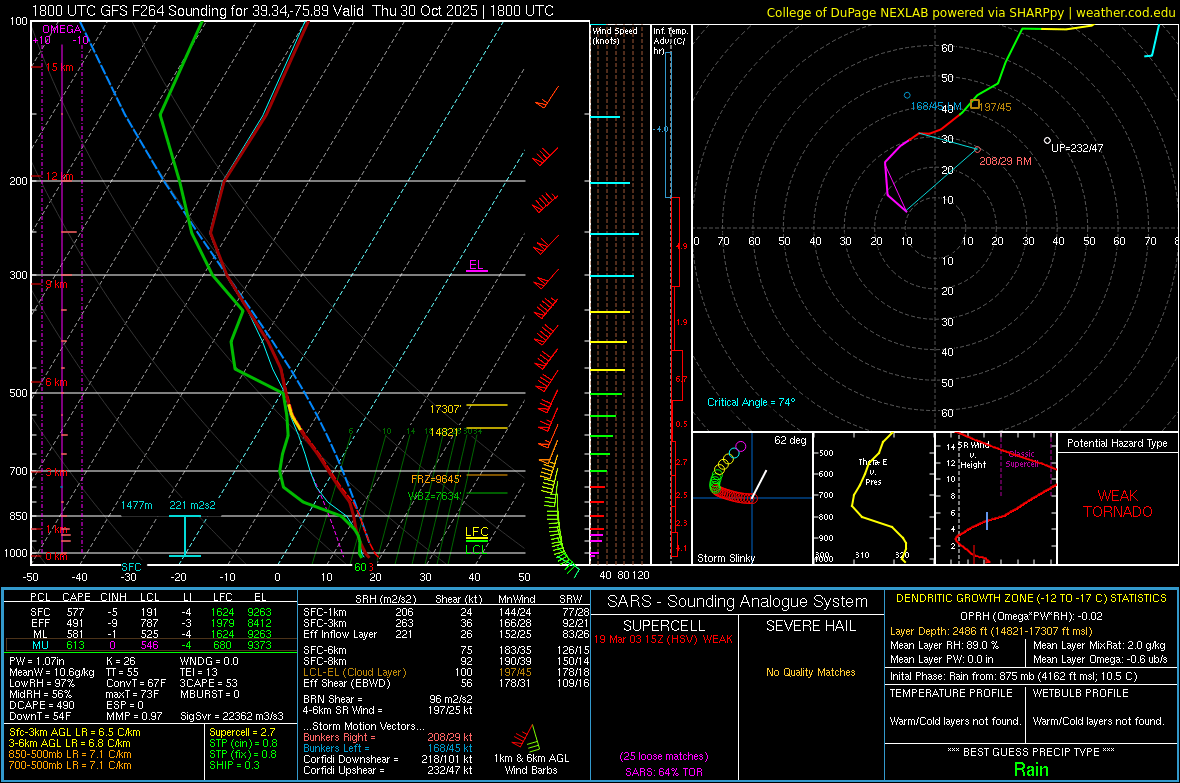The height and width of the screenshot is (783, 1180).
Task: Click the Corfidi Upshear vector entry
Action: point(388,770)
